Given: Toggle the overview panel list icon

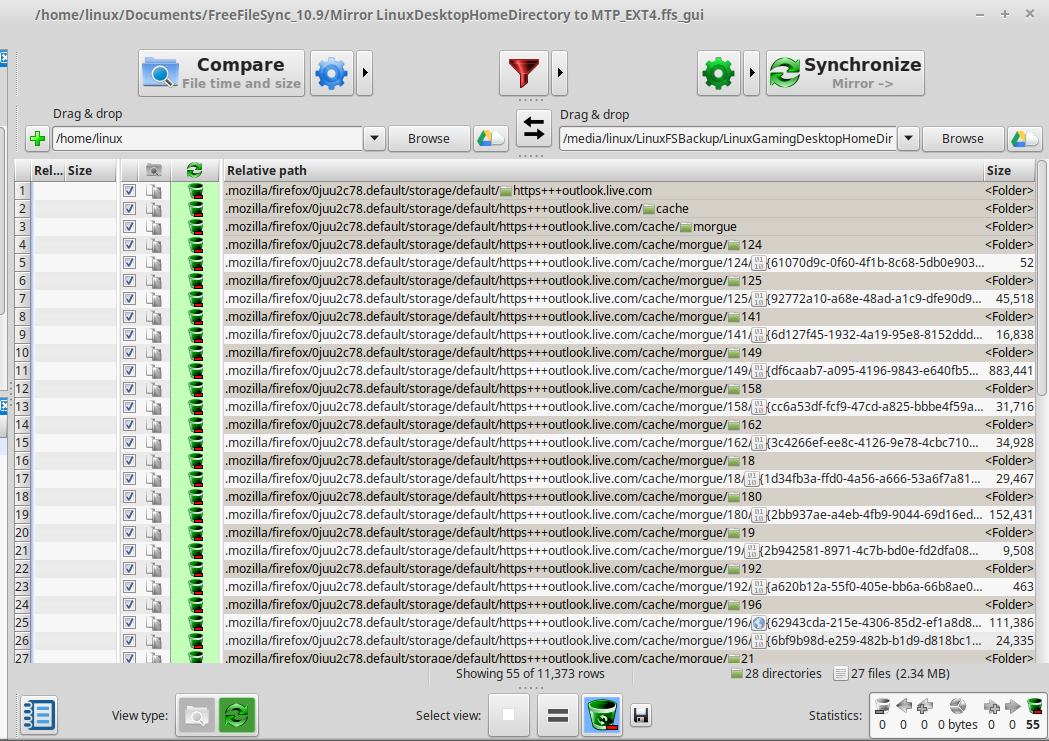Looking at the screenshot, I should 39,715.
